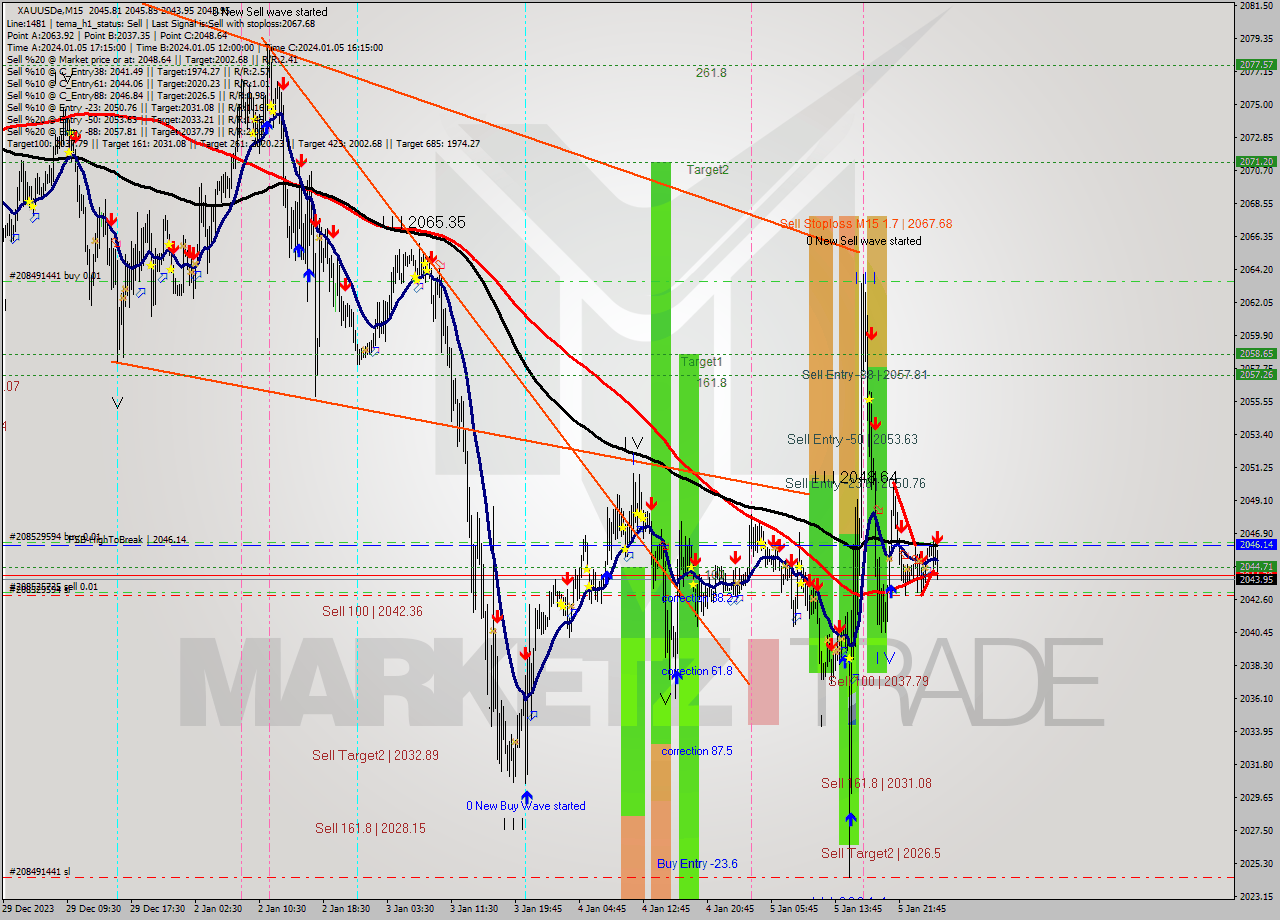Select the green 2077.57 price axis tag
Viewport: 1280px width, 920px height.
tap(1256, 65)
